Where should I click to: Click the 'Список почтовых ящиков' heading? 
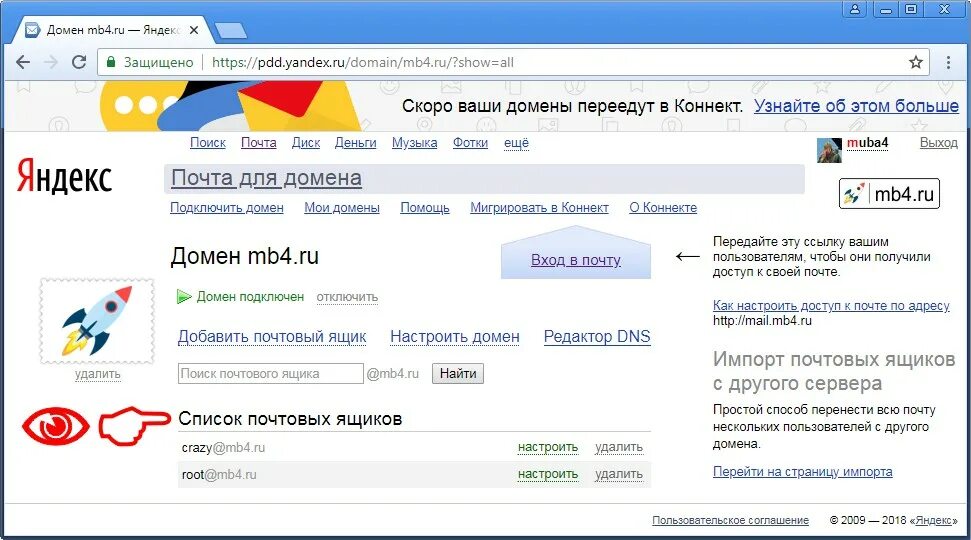click(x=290, y=419)
